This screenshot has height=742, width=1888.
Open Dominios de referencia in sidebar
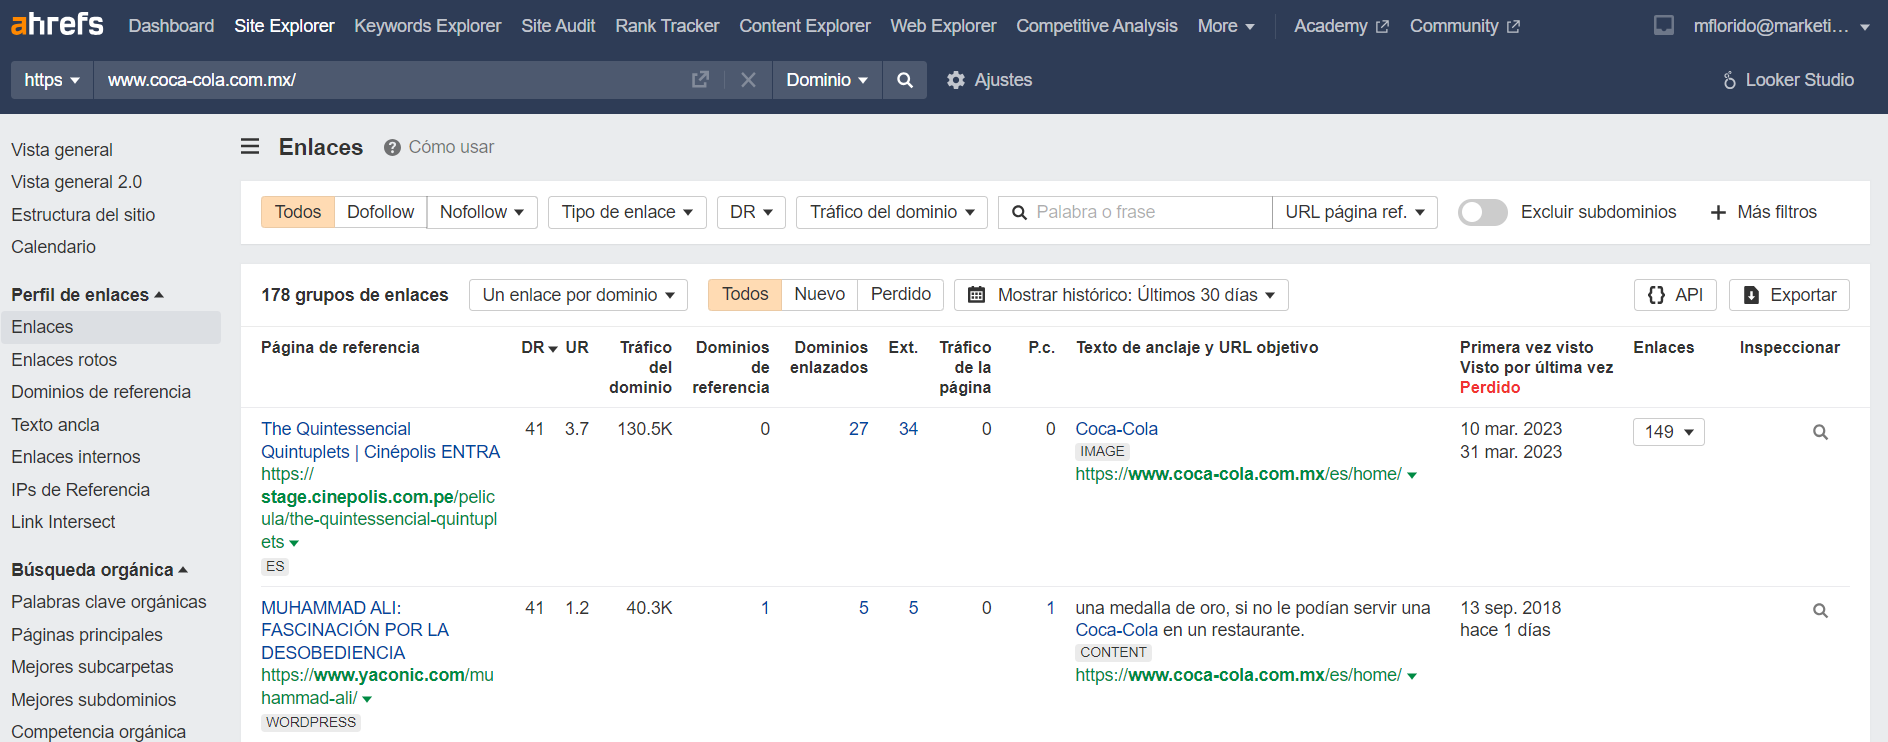pos(101,392)
